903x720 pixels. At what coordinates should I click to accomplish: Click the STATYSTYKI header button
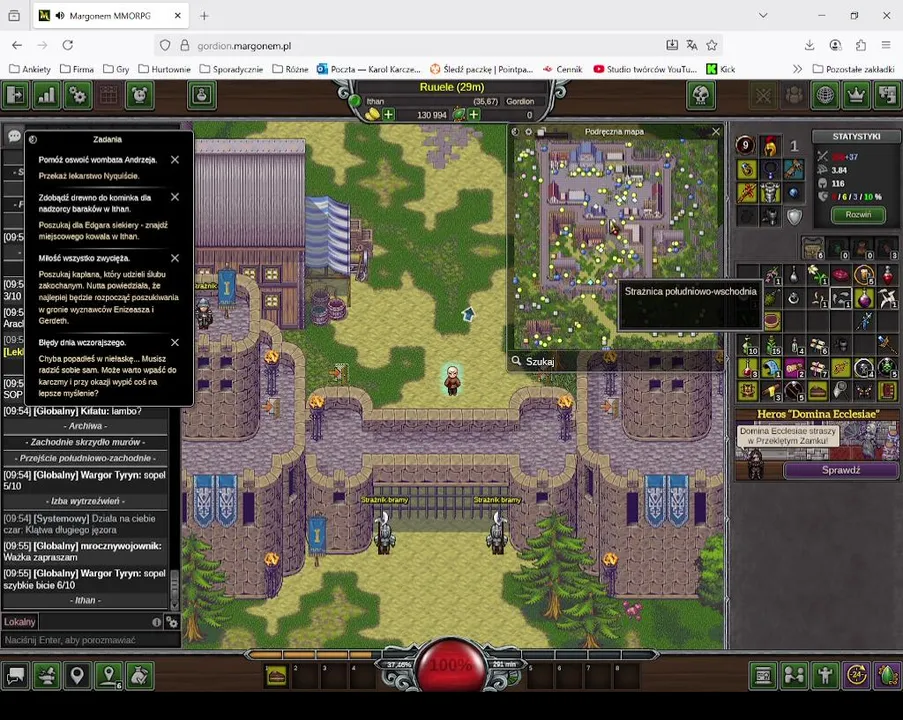coord(856,137)
